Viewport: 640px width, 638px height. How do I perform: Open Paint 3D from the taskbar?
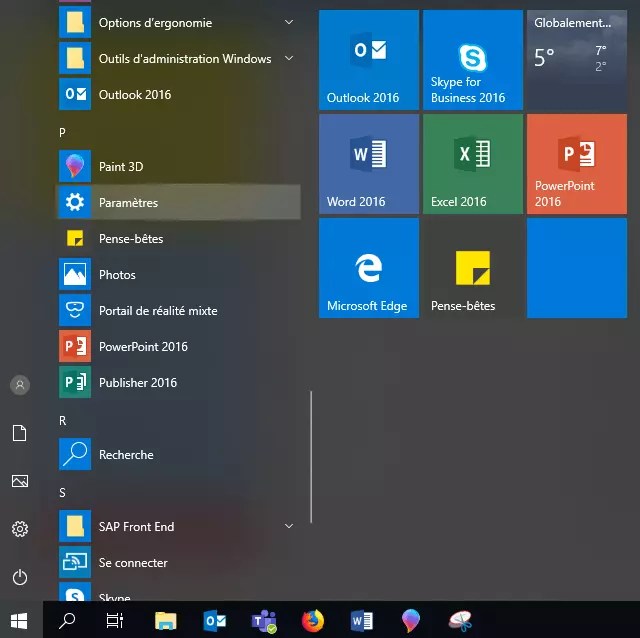coord(411,621)
